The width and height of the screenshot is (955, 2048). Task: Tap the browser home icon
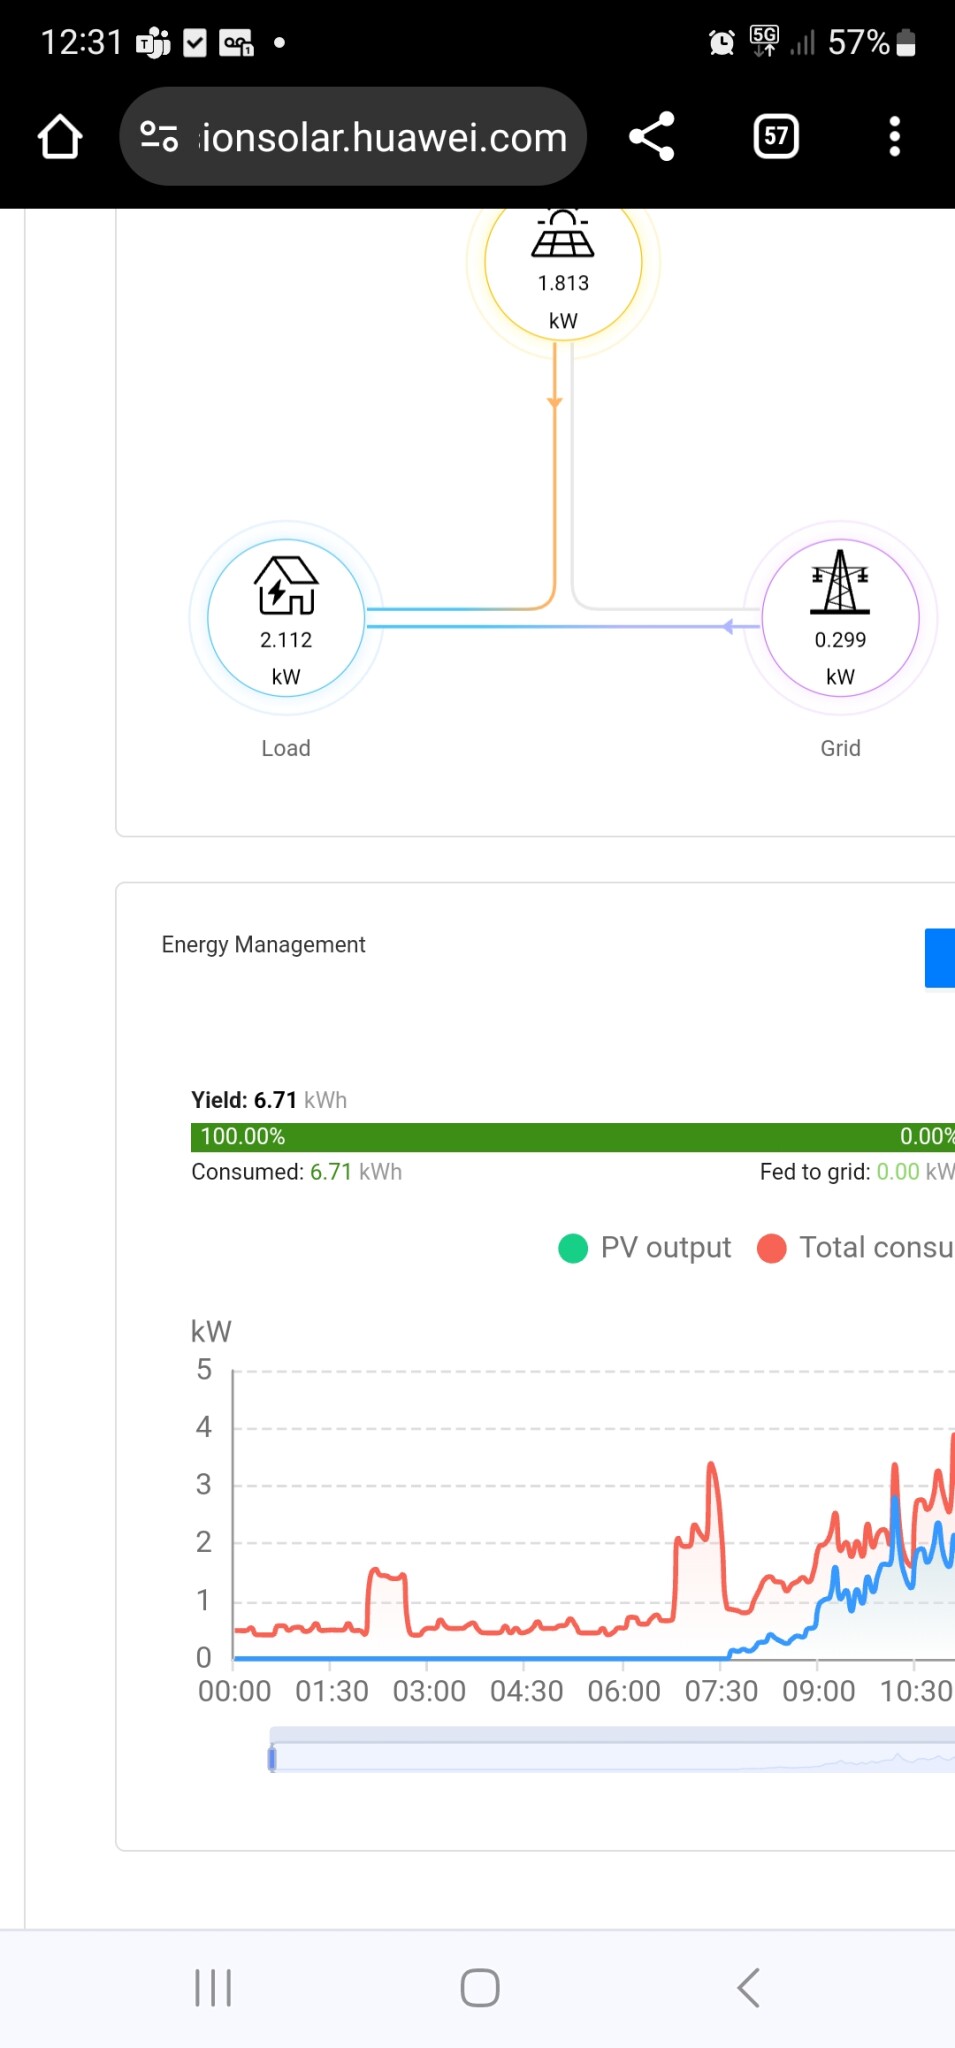point(60,137)
